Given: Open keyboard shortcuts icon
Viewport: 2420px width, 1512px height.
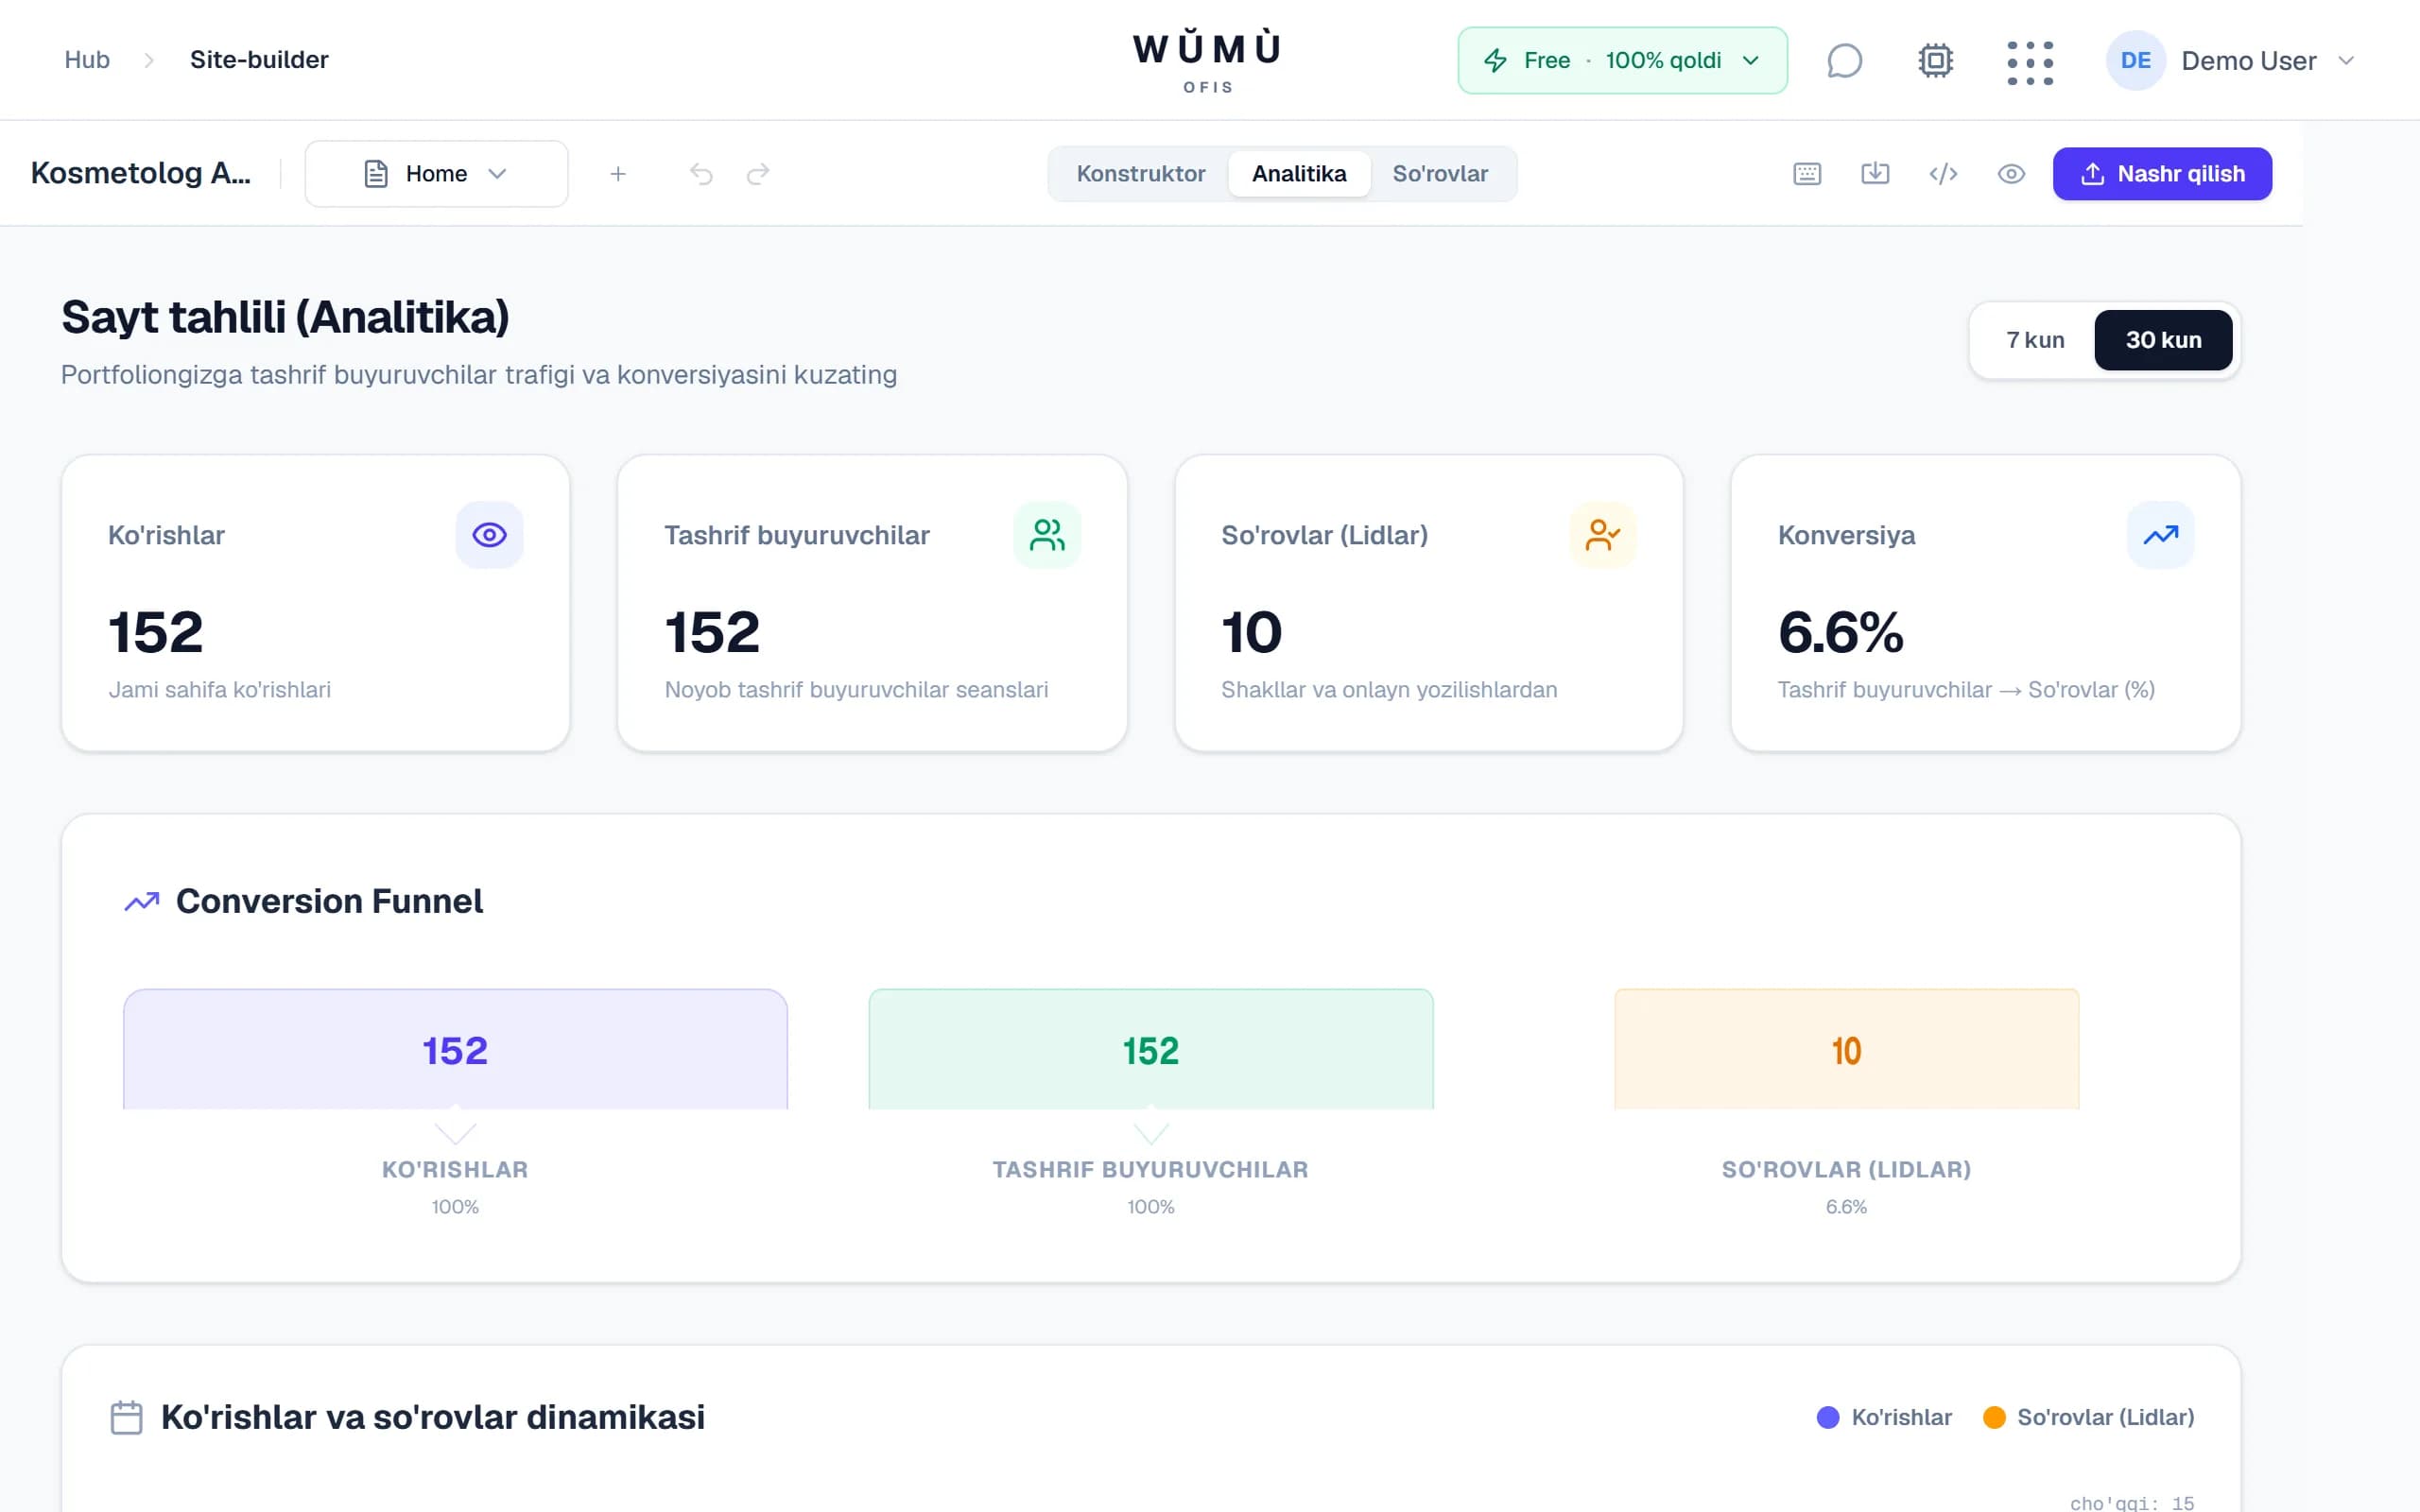Looking at the screenshot, I should tap(1807, 174).
